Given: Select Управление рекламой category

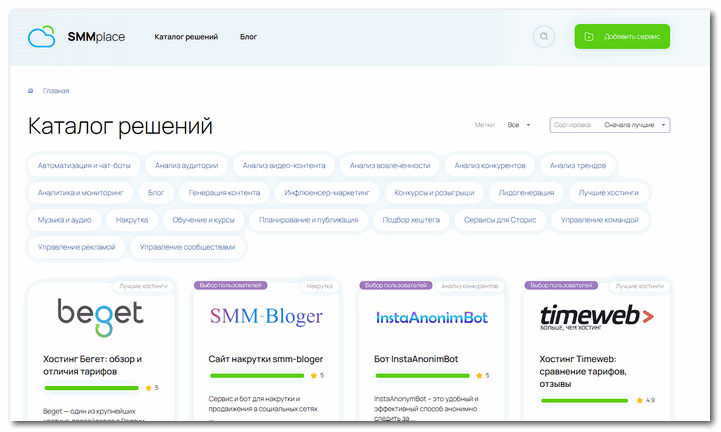Looking at the screenshot, I should [x=76, y=247].
